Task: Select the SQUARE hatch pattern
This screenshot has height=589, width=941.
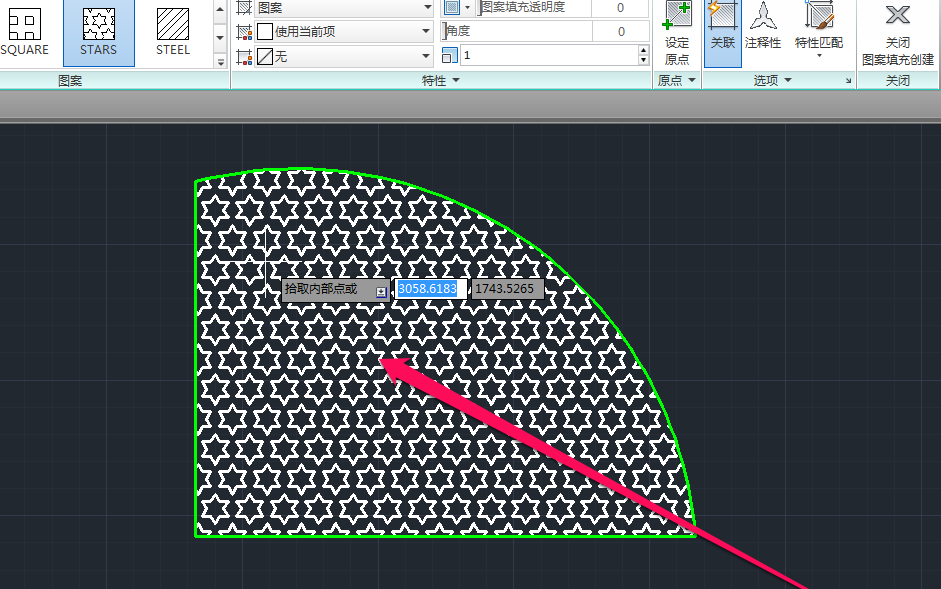Action: pyautogui.click(x=25, y=32)
